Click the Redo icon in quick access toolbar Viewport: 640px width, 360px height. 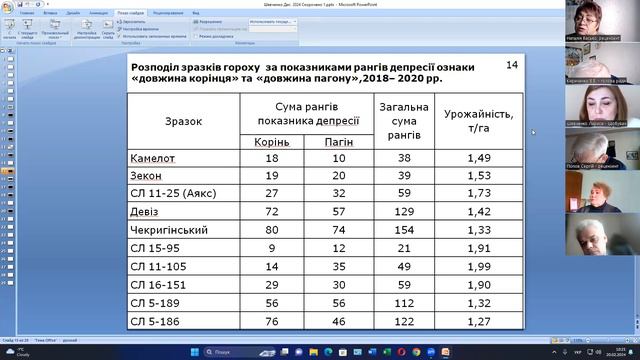click(x=38, y=4)
